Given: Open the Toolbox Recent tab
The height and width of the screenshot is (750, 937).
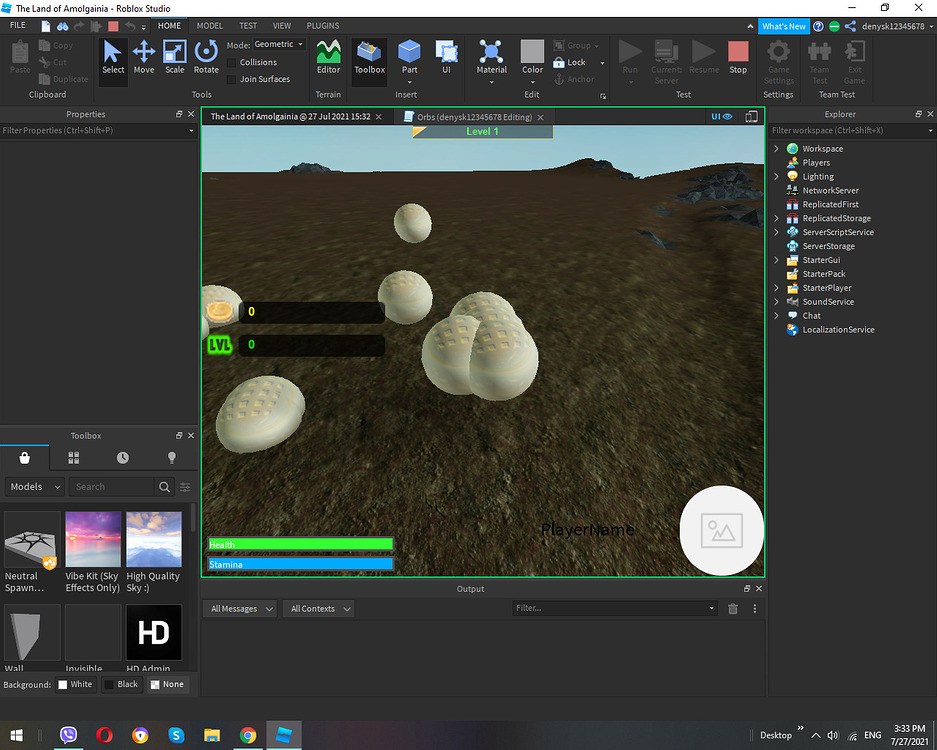Looking at the screenshot, I should pyautogui.click(x=123, y=458).
